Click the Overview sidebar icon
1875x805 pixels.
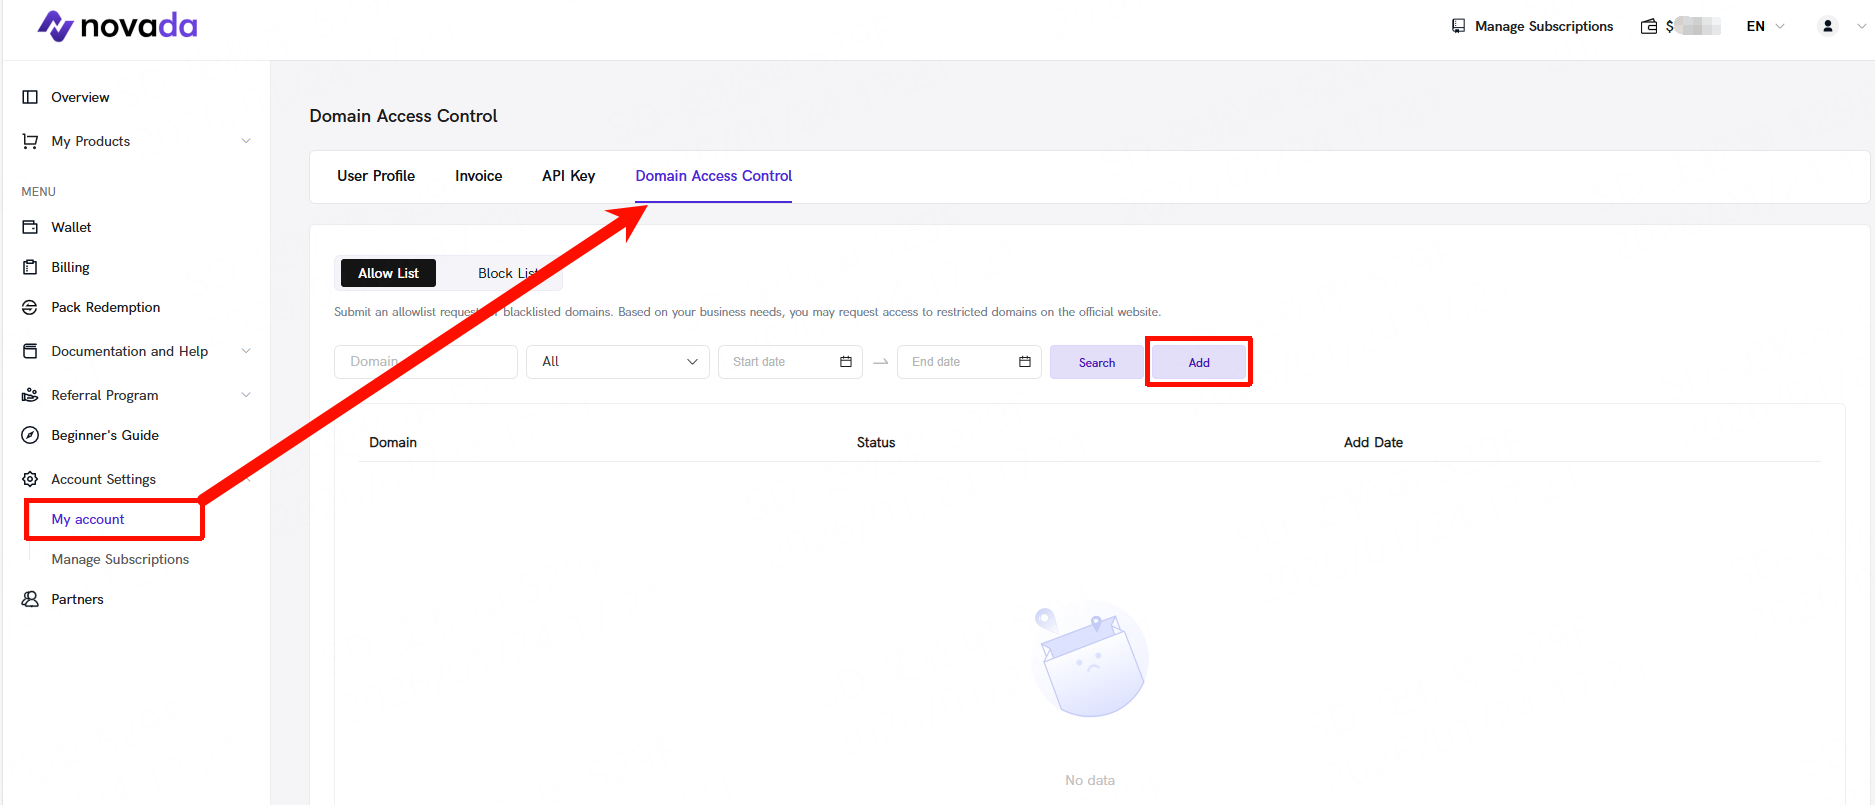coord(30,97)
